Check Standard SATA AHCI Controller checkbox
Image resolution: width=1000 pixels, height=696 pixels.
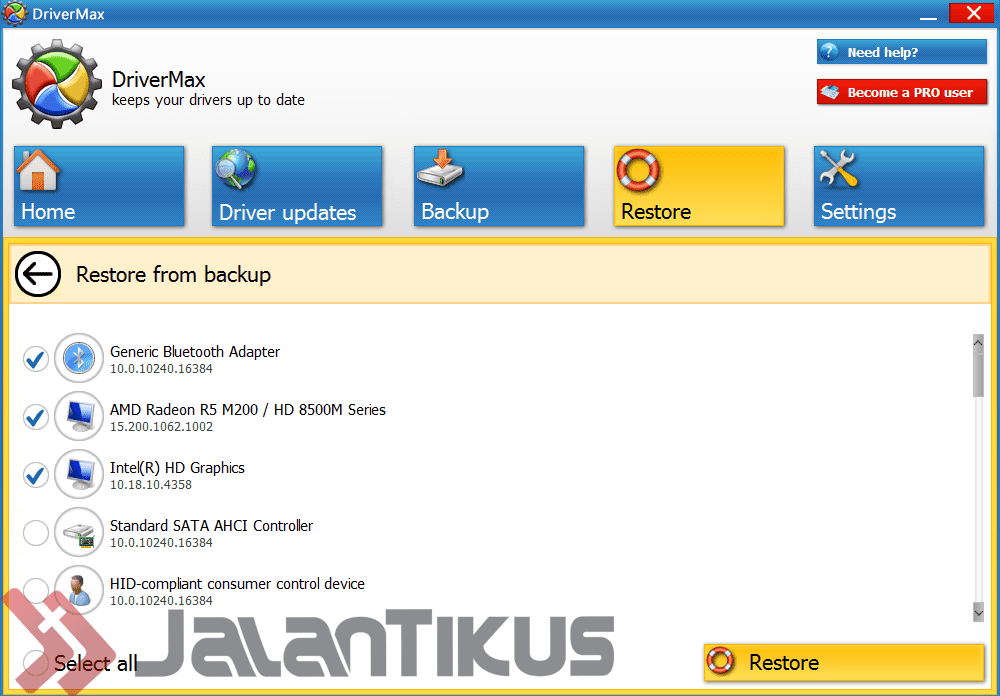36,533
